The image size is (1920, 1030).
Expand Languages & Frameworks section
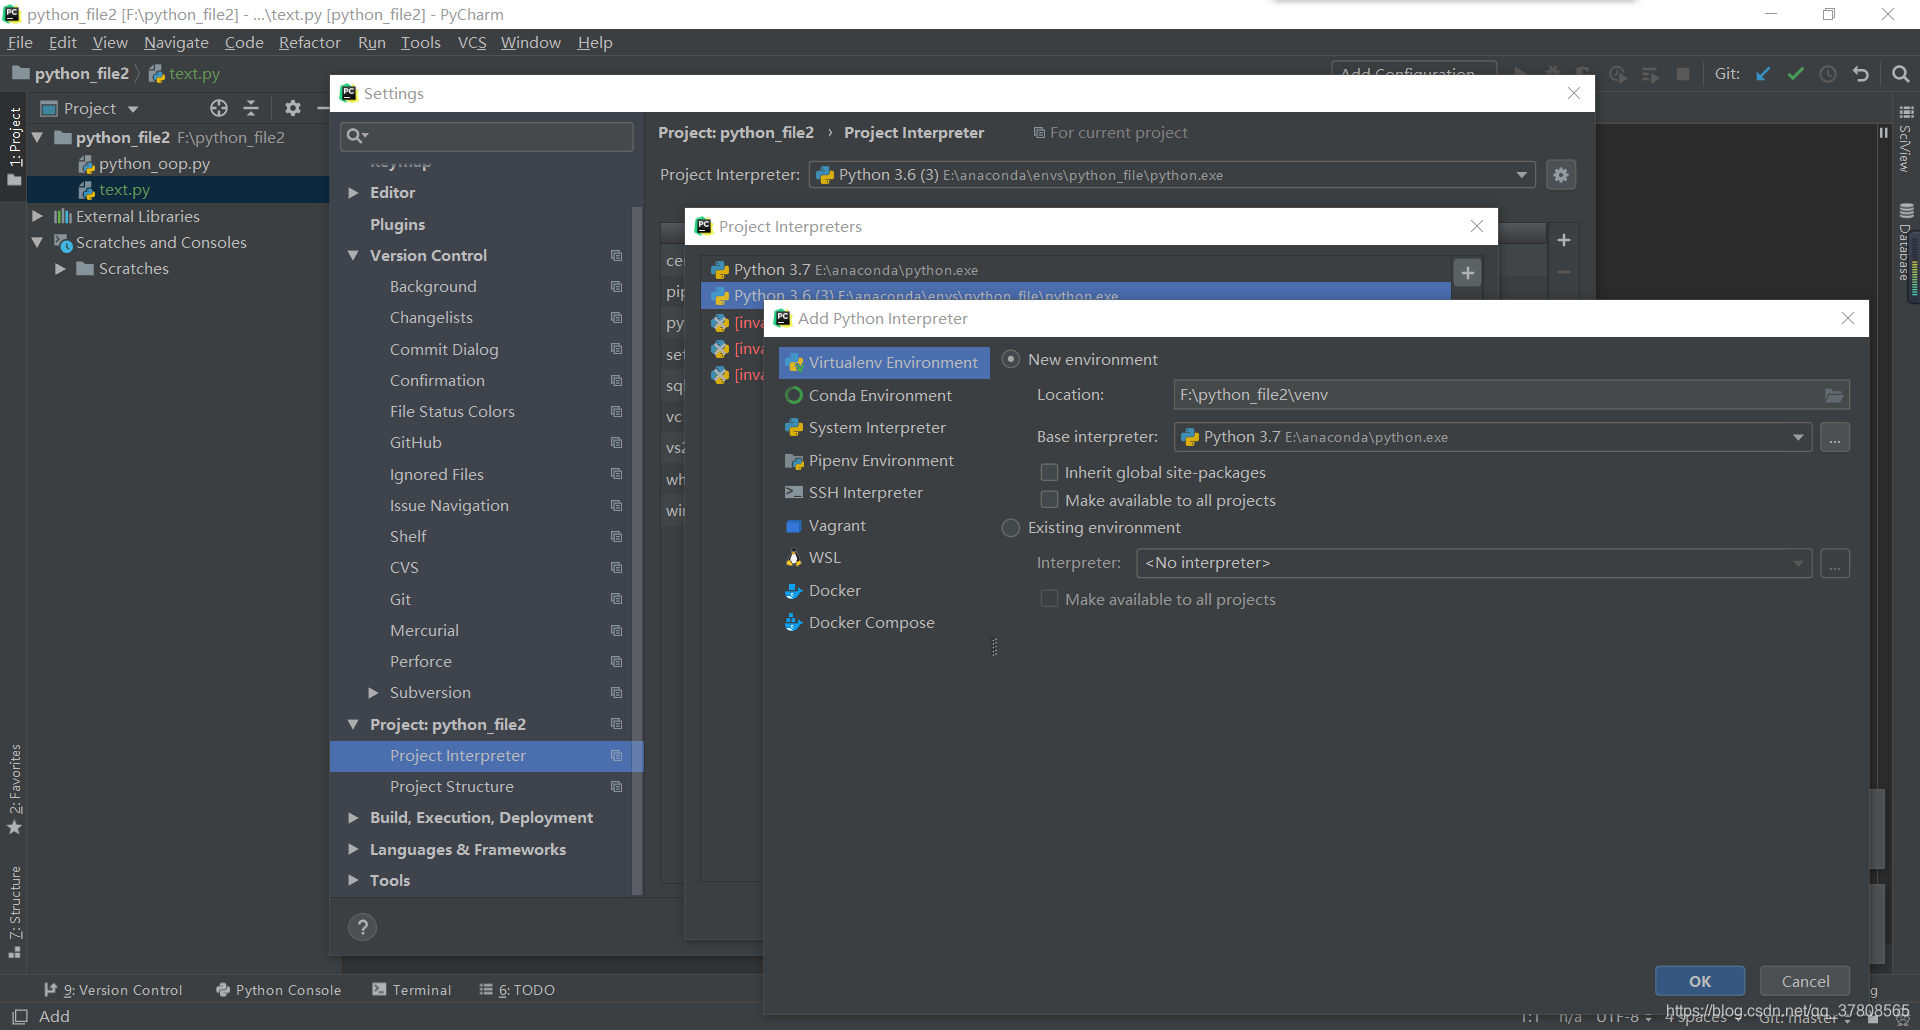(353, 850)
